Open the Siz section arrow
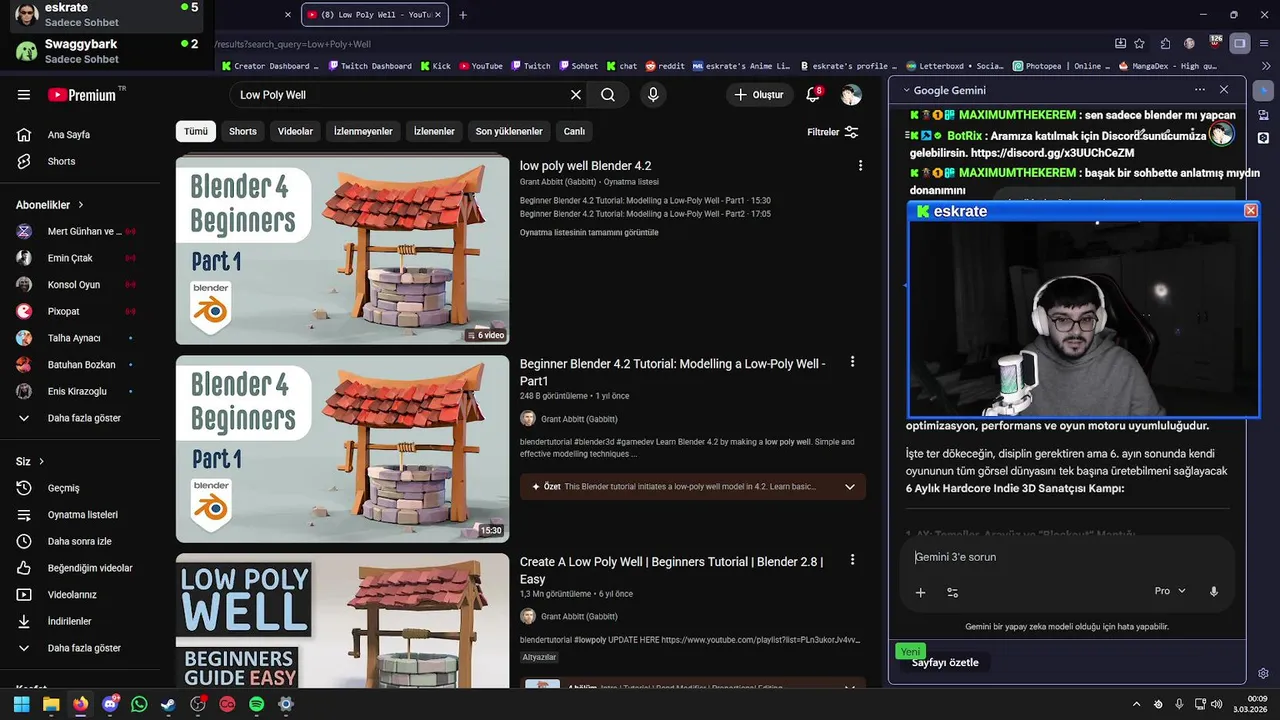1280x720 pixels. pos(41,462)
